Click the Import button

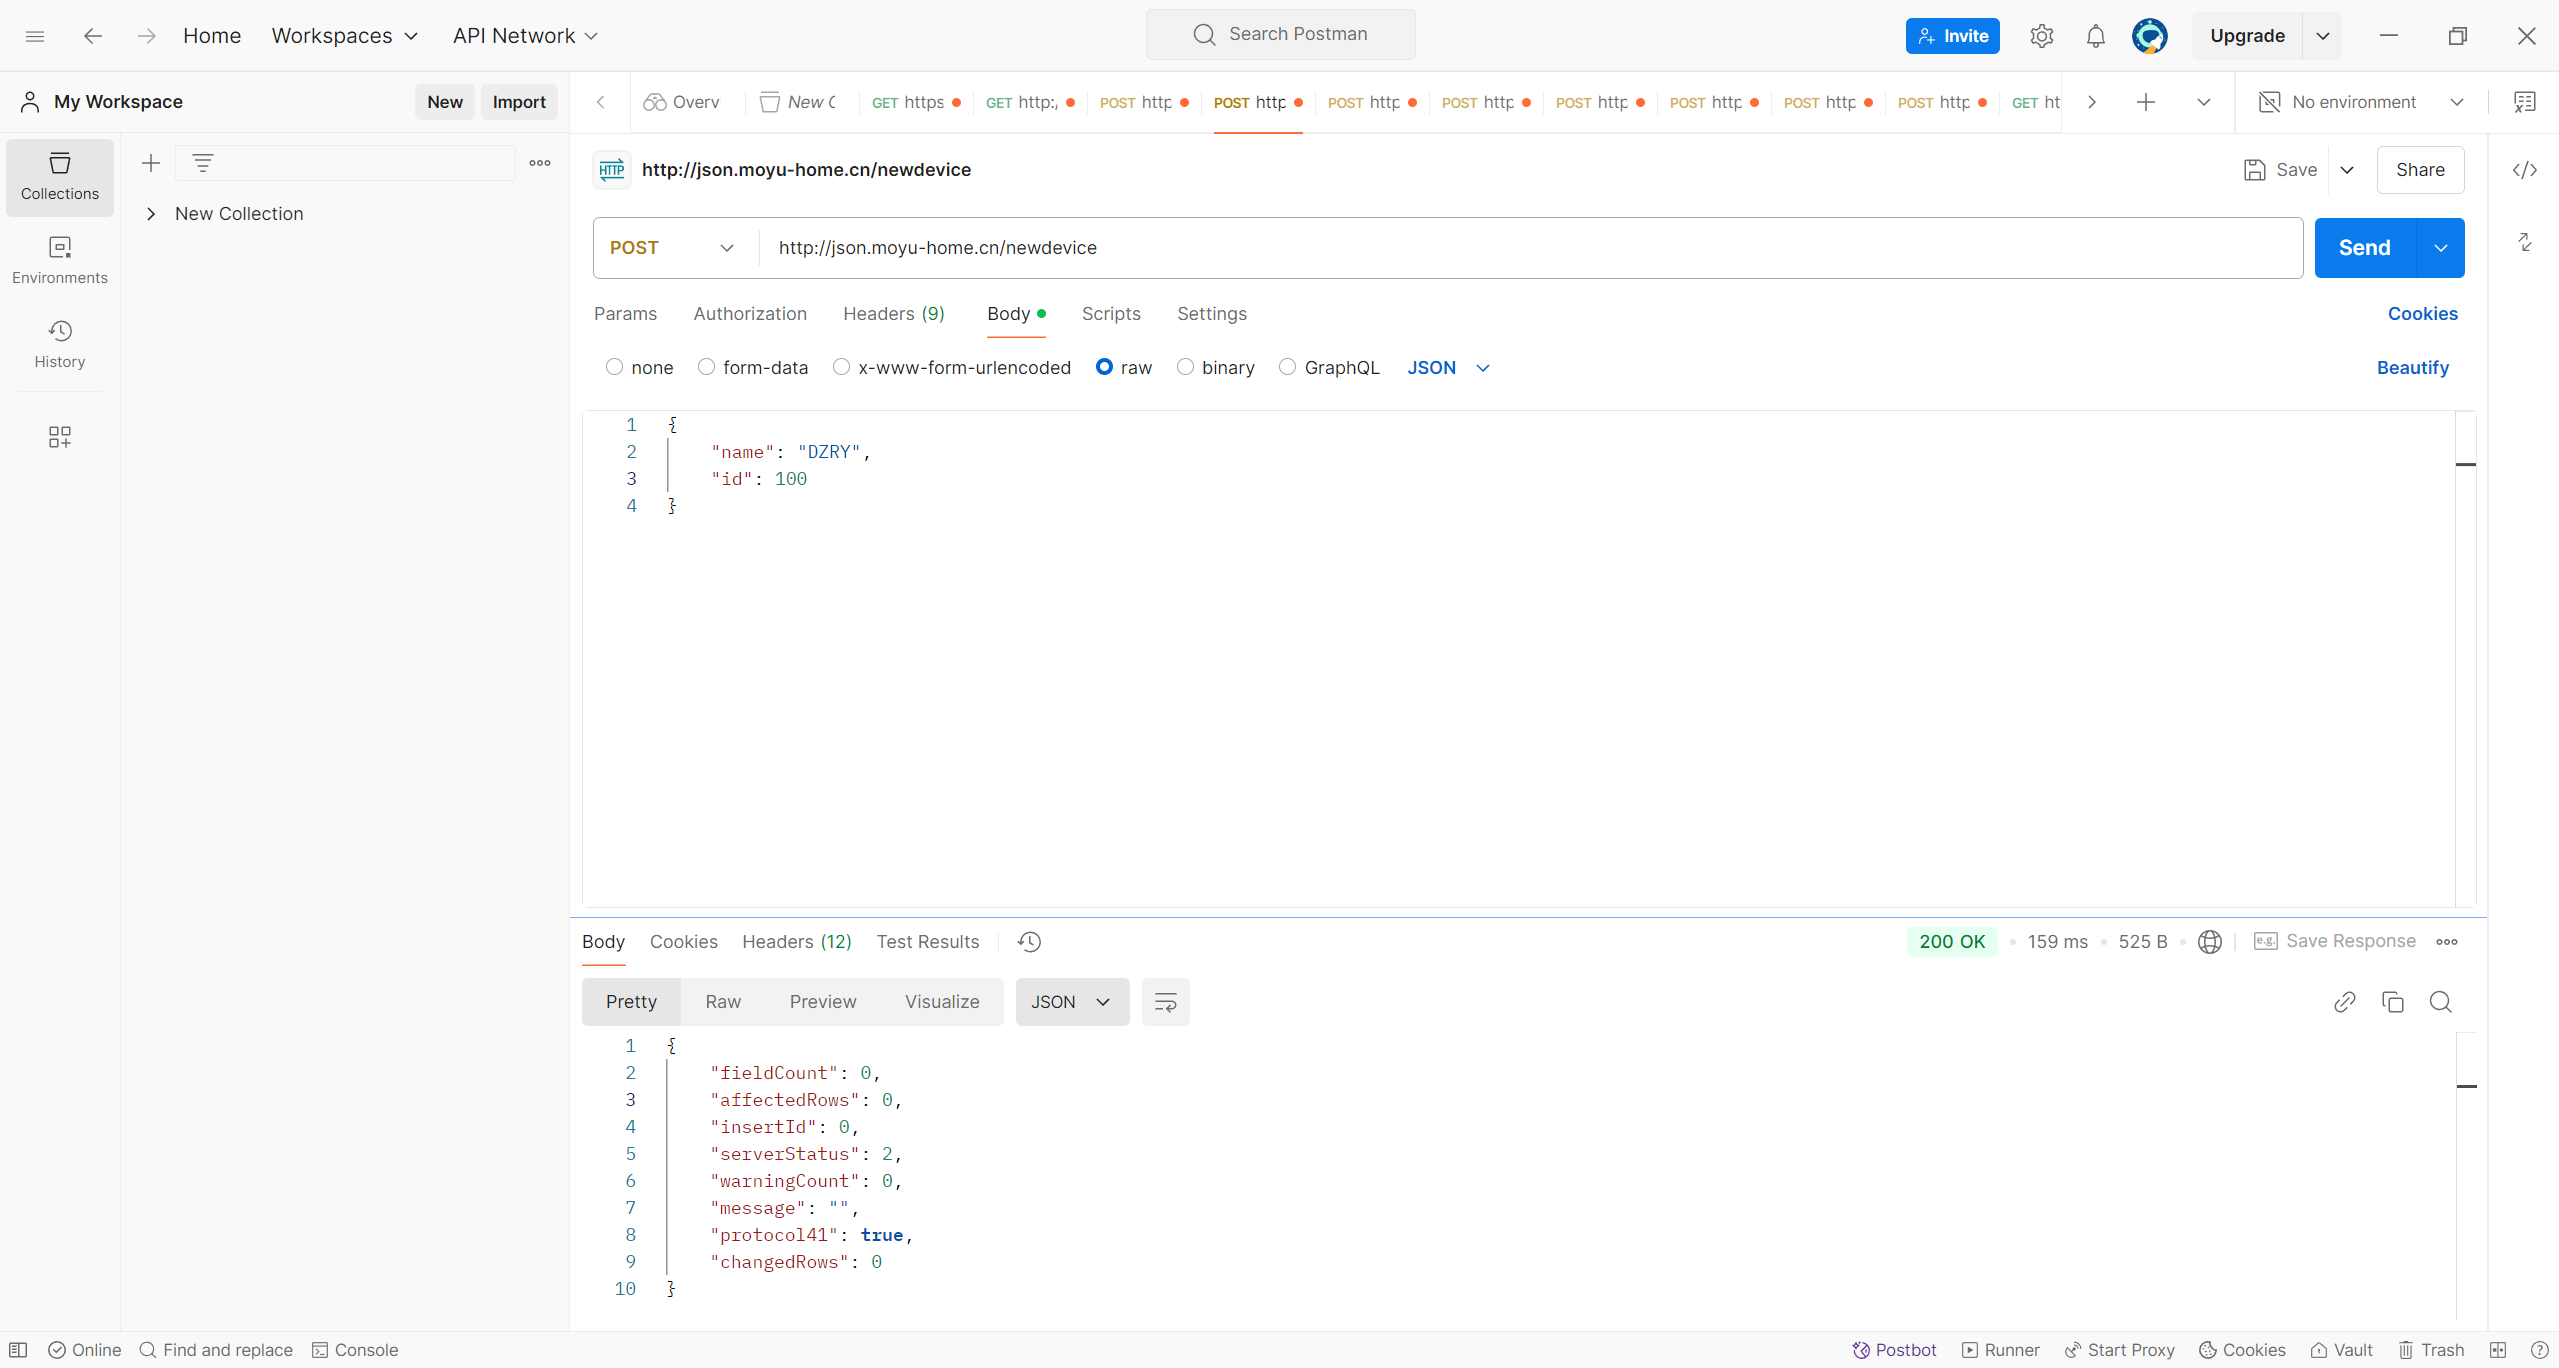point(519,102)
